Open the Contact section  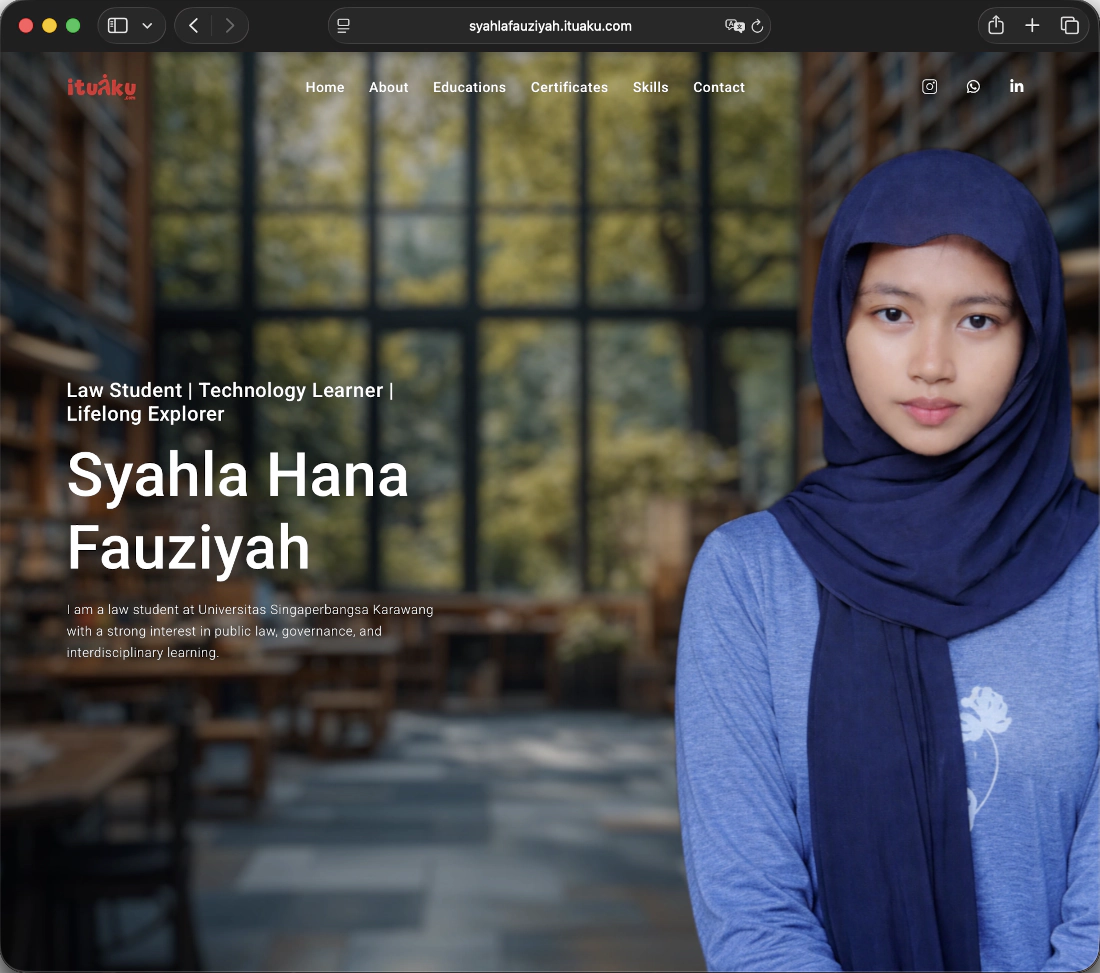(719, 87)
